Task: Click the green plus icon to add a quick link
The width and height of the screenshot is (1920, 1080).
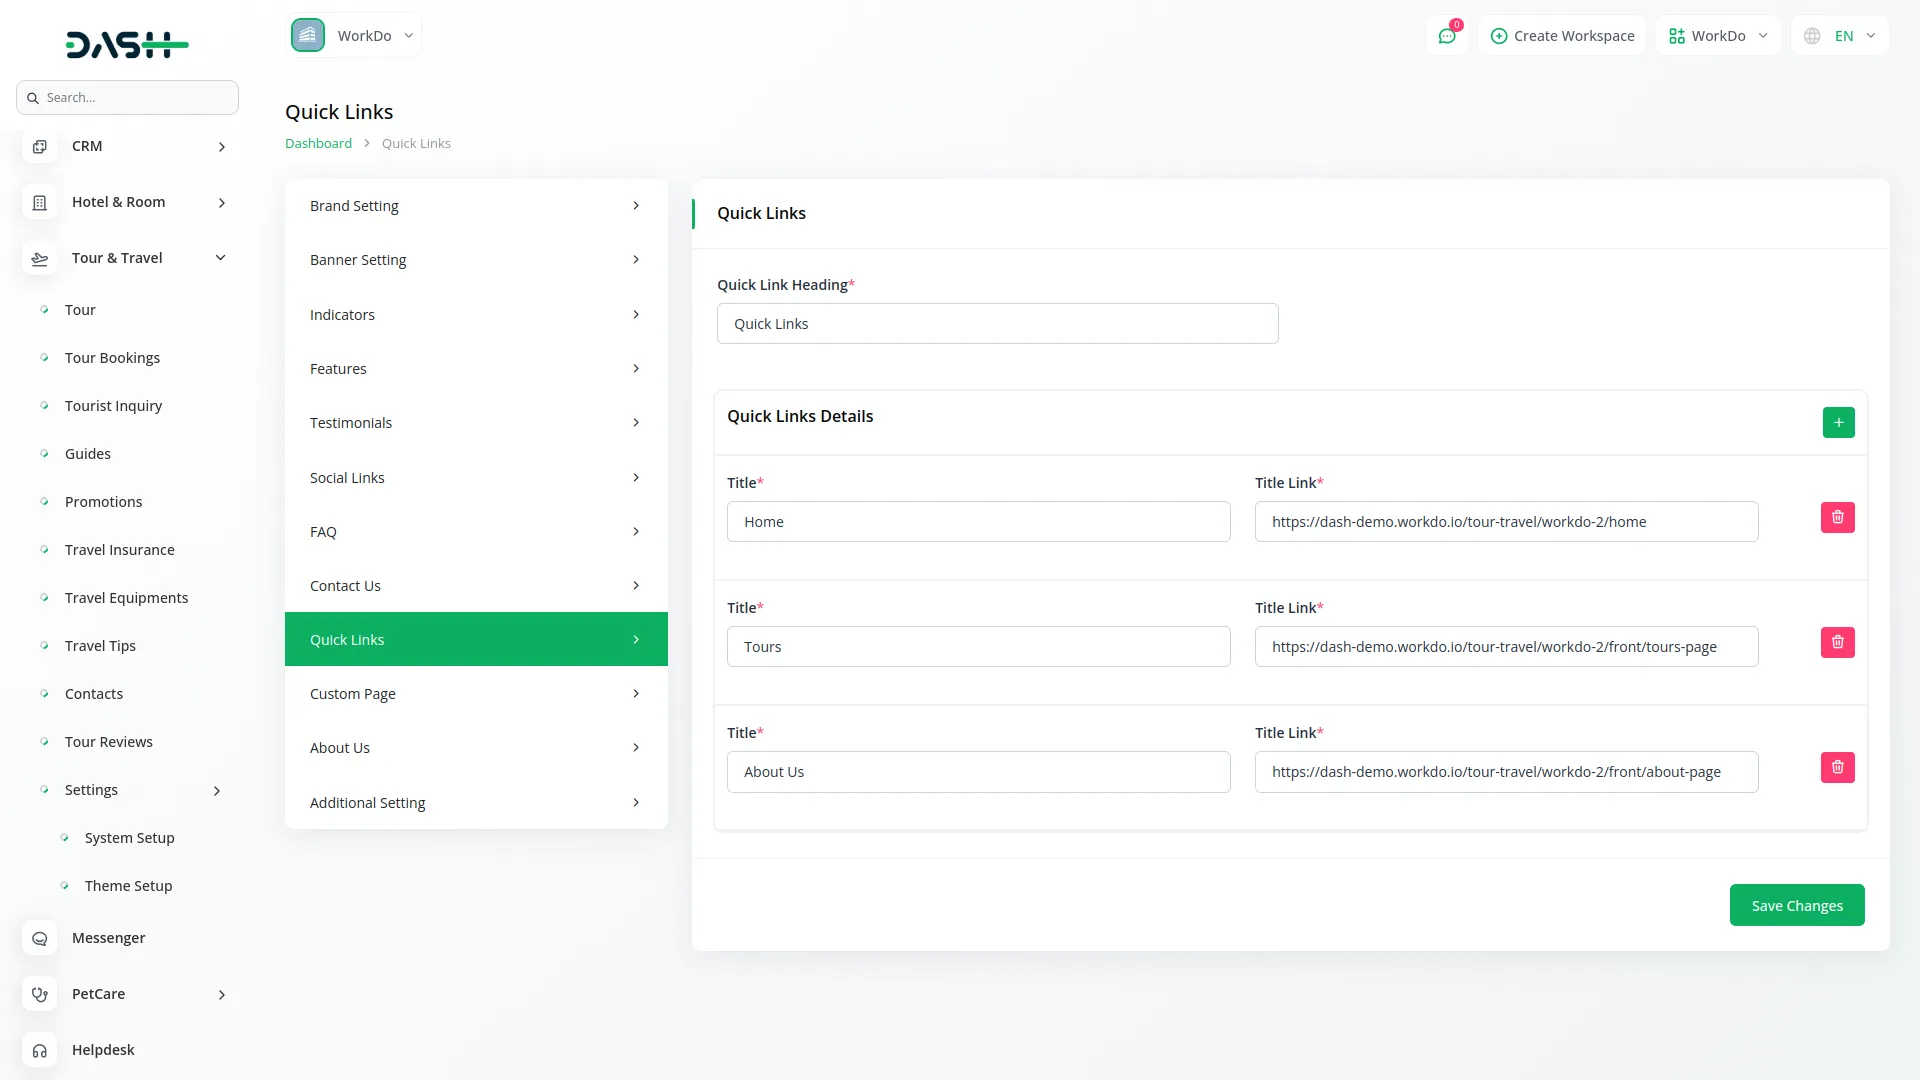Action: [x=1838, y=422]
